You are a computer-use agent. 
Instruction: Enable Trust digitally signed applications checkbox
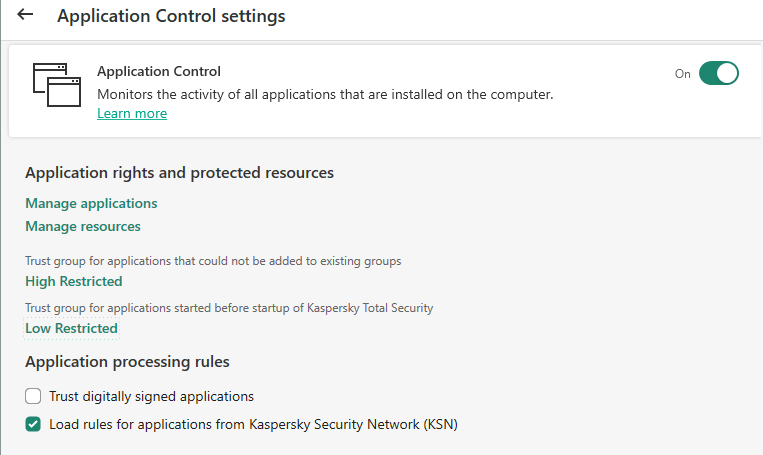(x=33, y=396)
